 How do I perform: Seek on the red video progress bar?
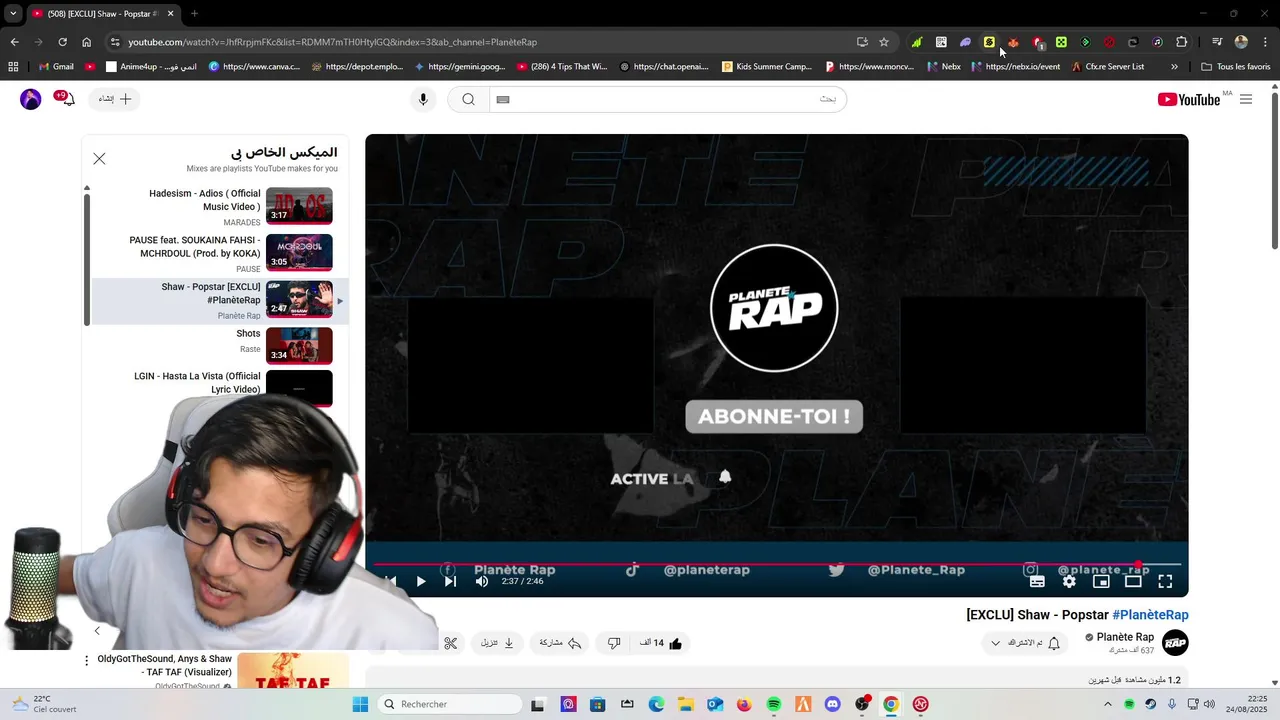[x=776, y=565]
